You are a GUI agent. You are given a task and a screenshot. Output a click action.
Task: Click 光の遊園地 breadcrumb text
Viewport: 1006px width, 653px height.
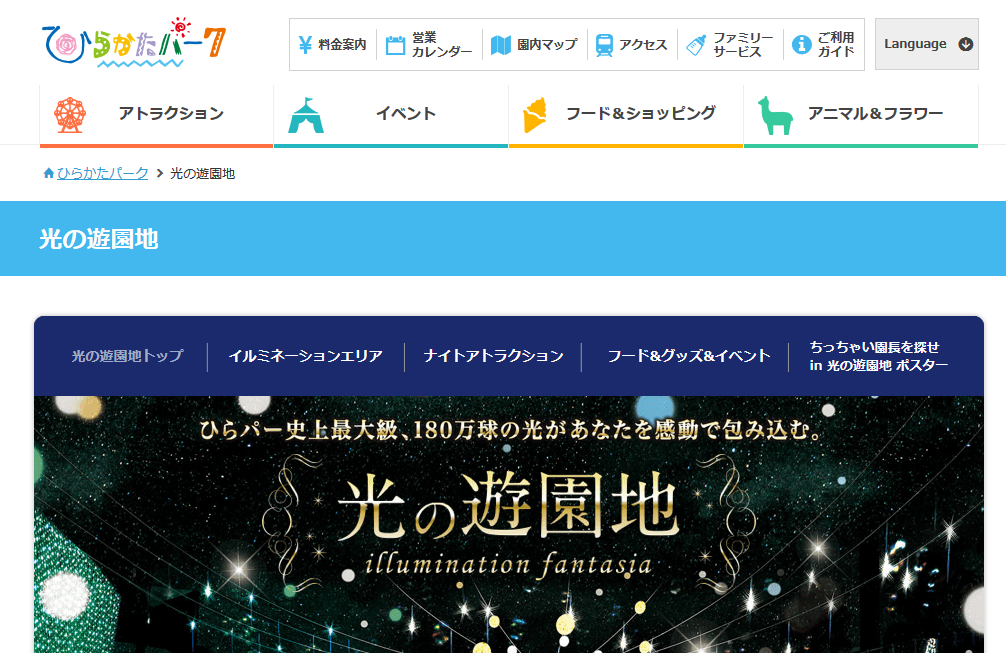202,173
